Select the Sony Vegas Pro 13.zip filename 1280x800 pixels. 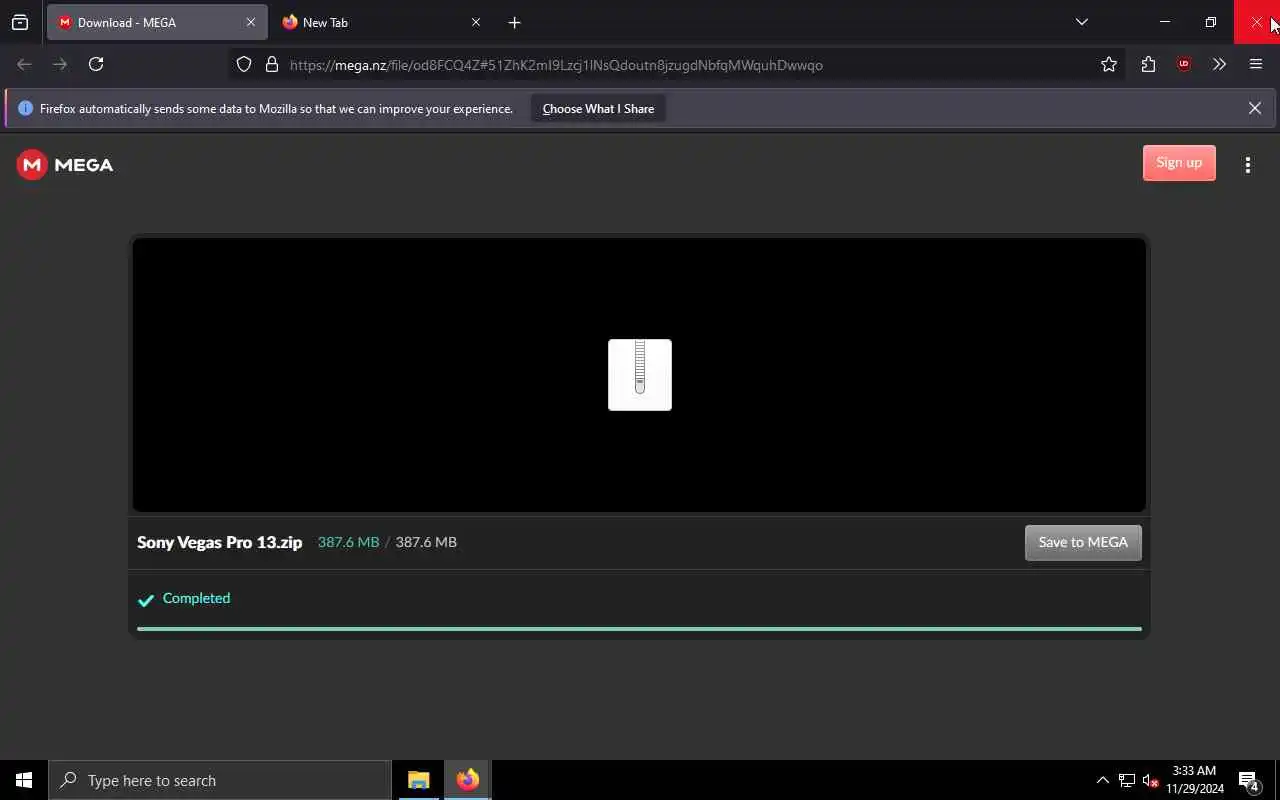(x=220, y=542)
